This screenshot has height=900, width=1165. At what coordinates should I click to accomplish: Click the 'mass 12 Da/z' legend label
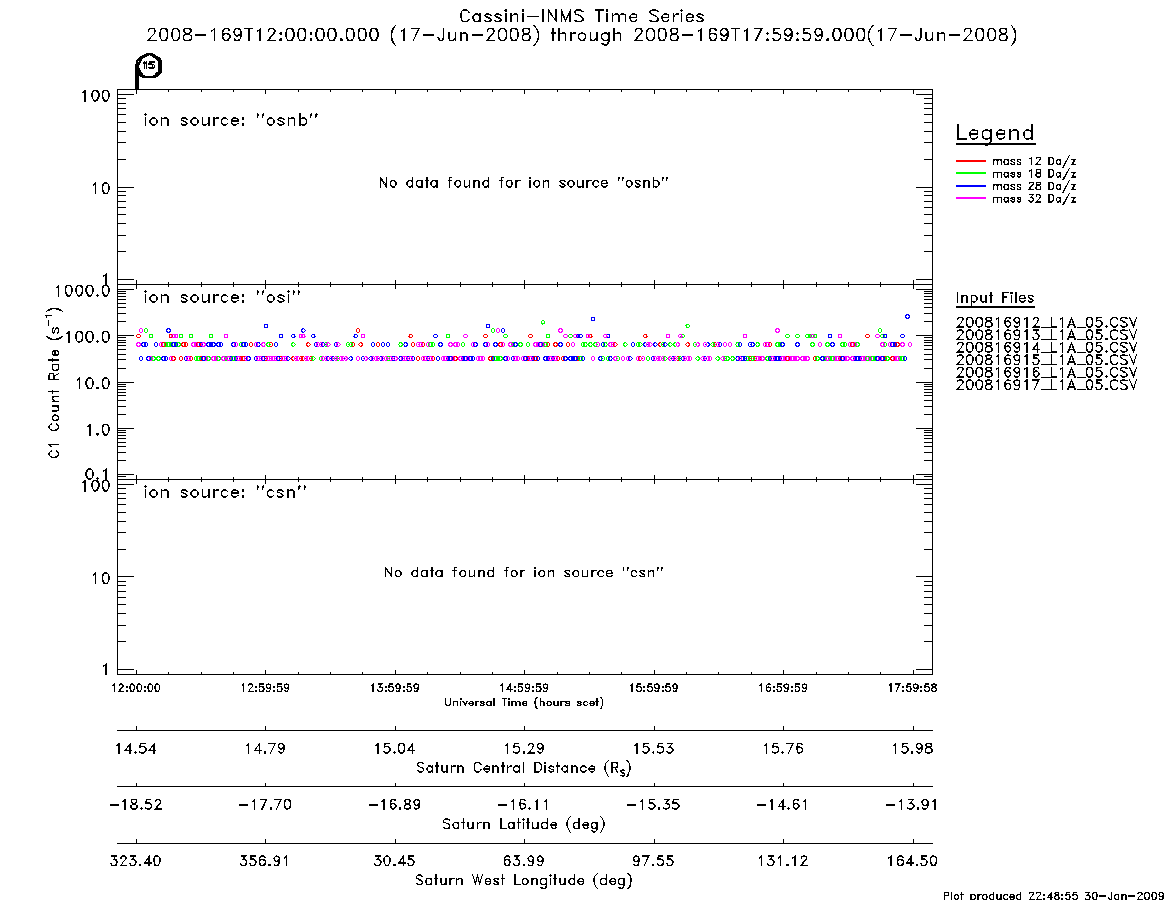pos(1034,161)
